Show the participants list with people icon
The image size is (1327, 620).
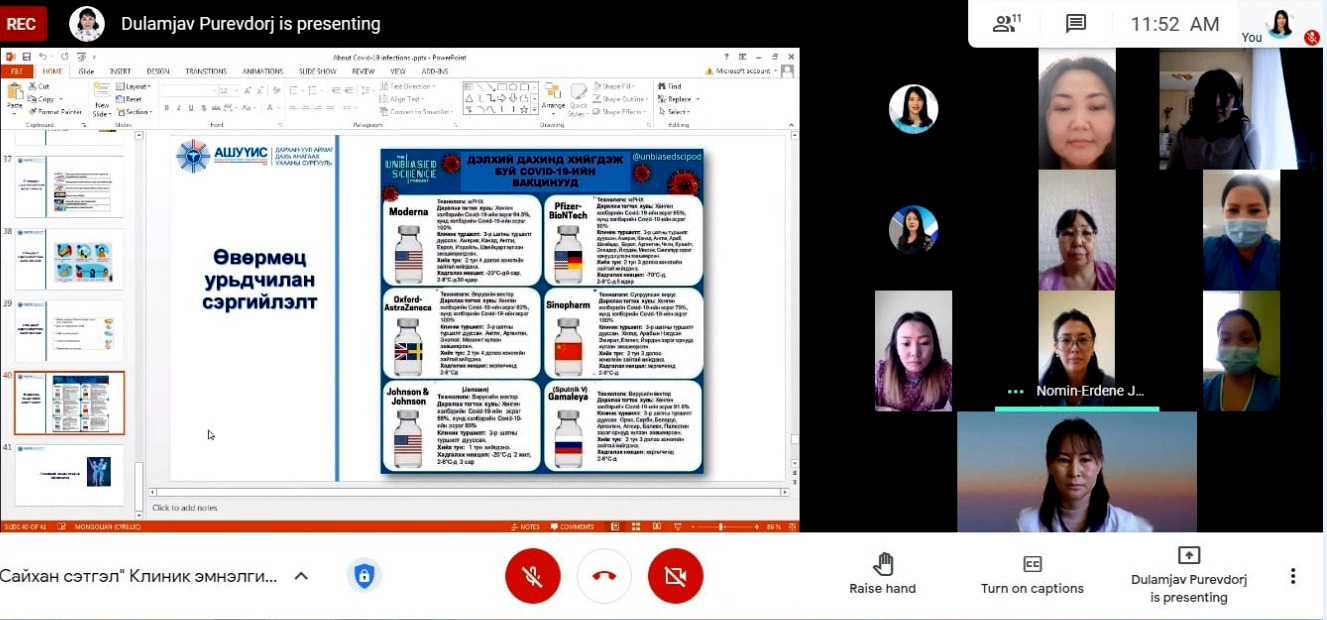click(x=1006, y=24)
